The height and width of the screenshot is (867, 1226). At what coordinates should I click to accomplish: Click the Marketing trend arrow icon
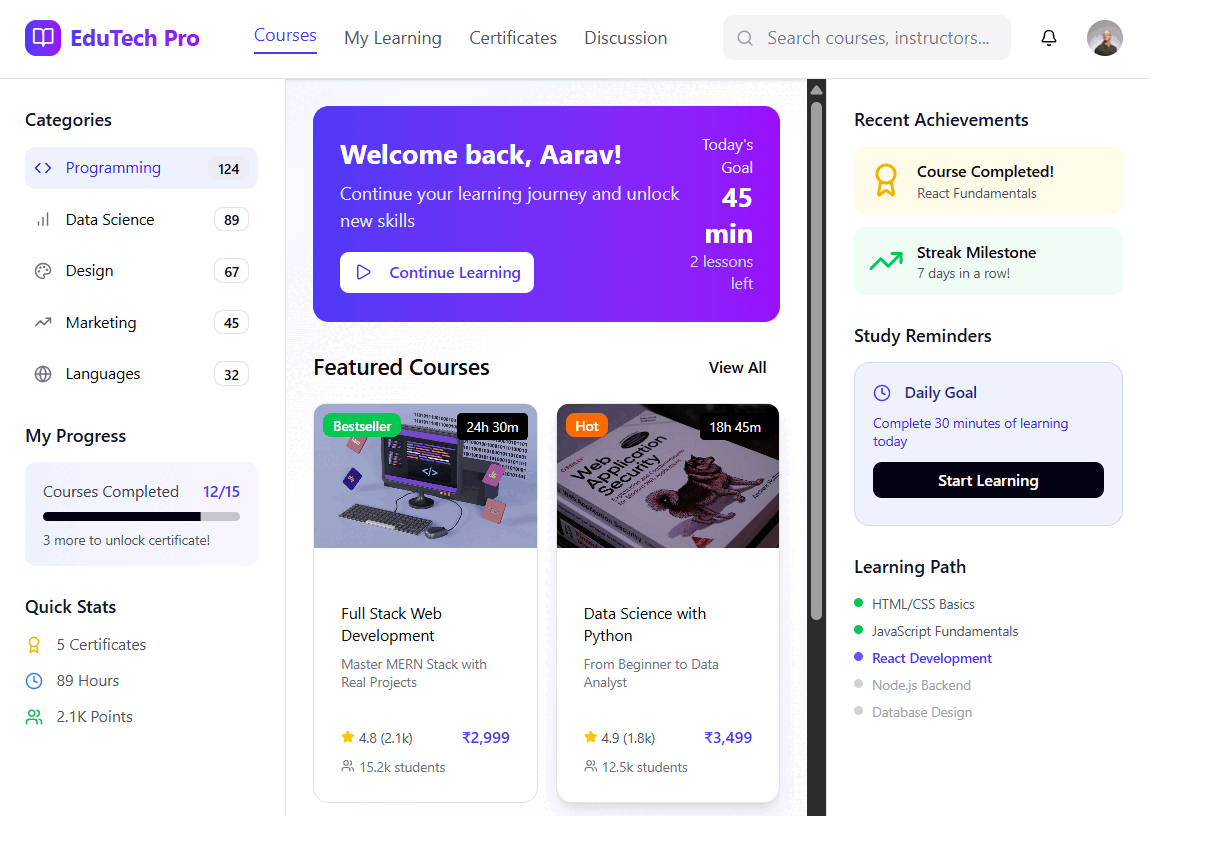click(x=43, y=323)
